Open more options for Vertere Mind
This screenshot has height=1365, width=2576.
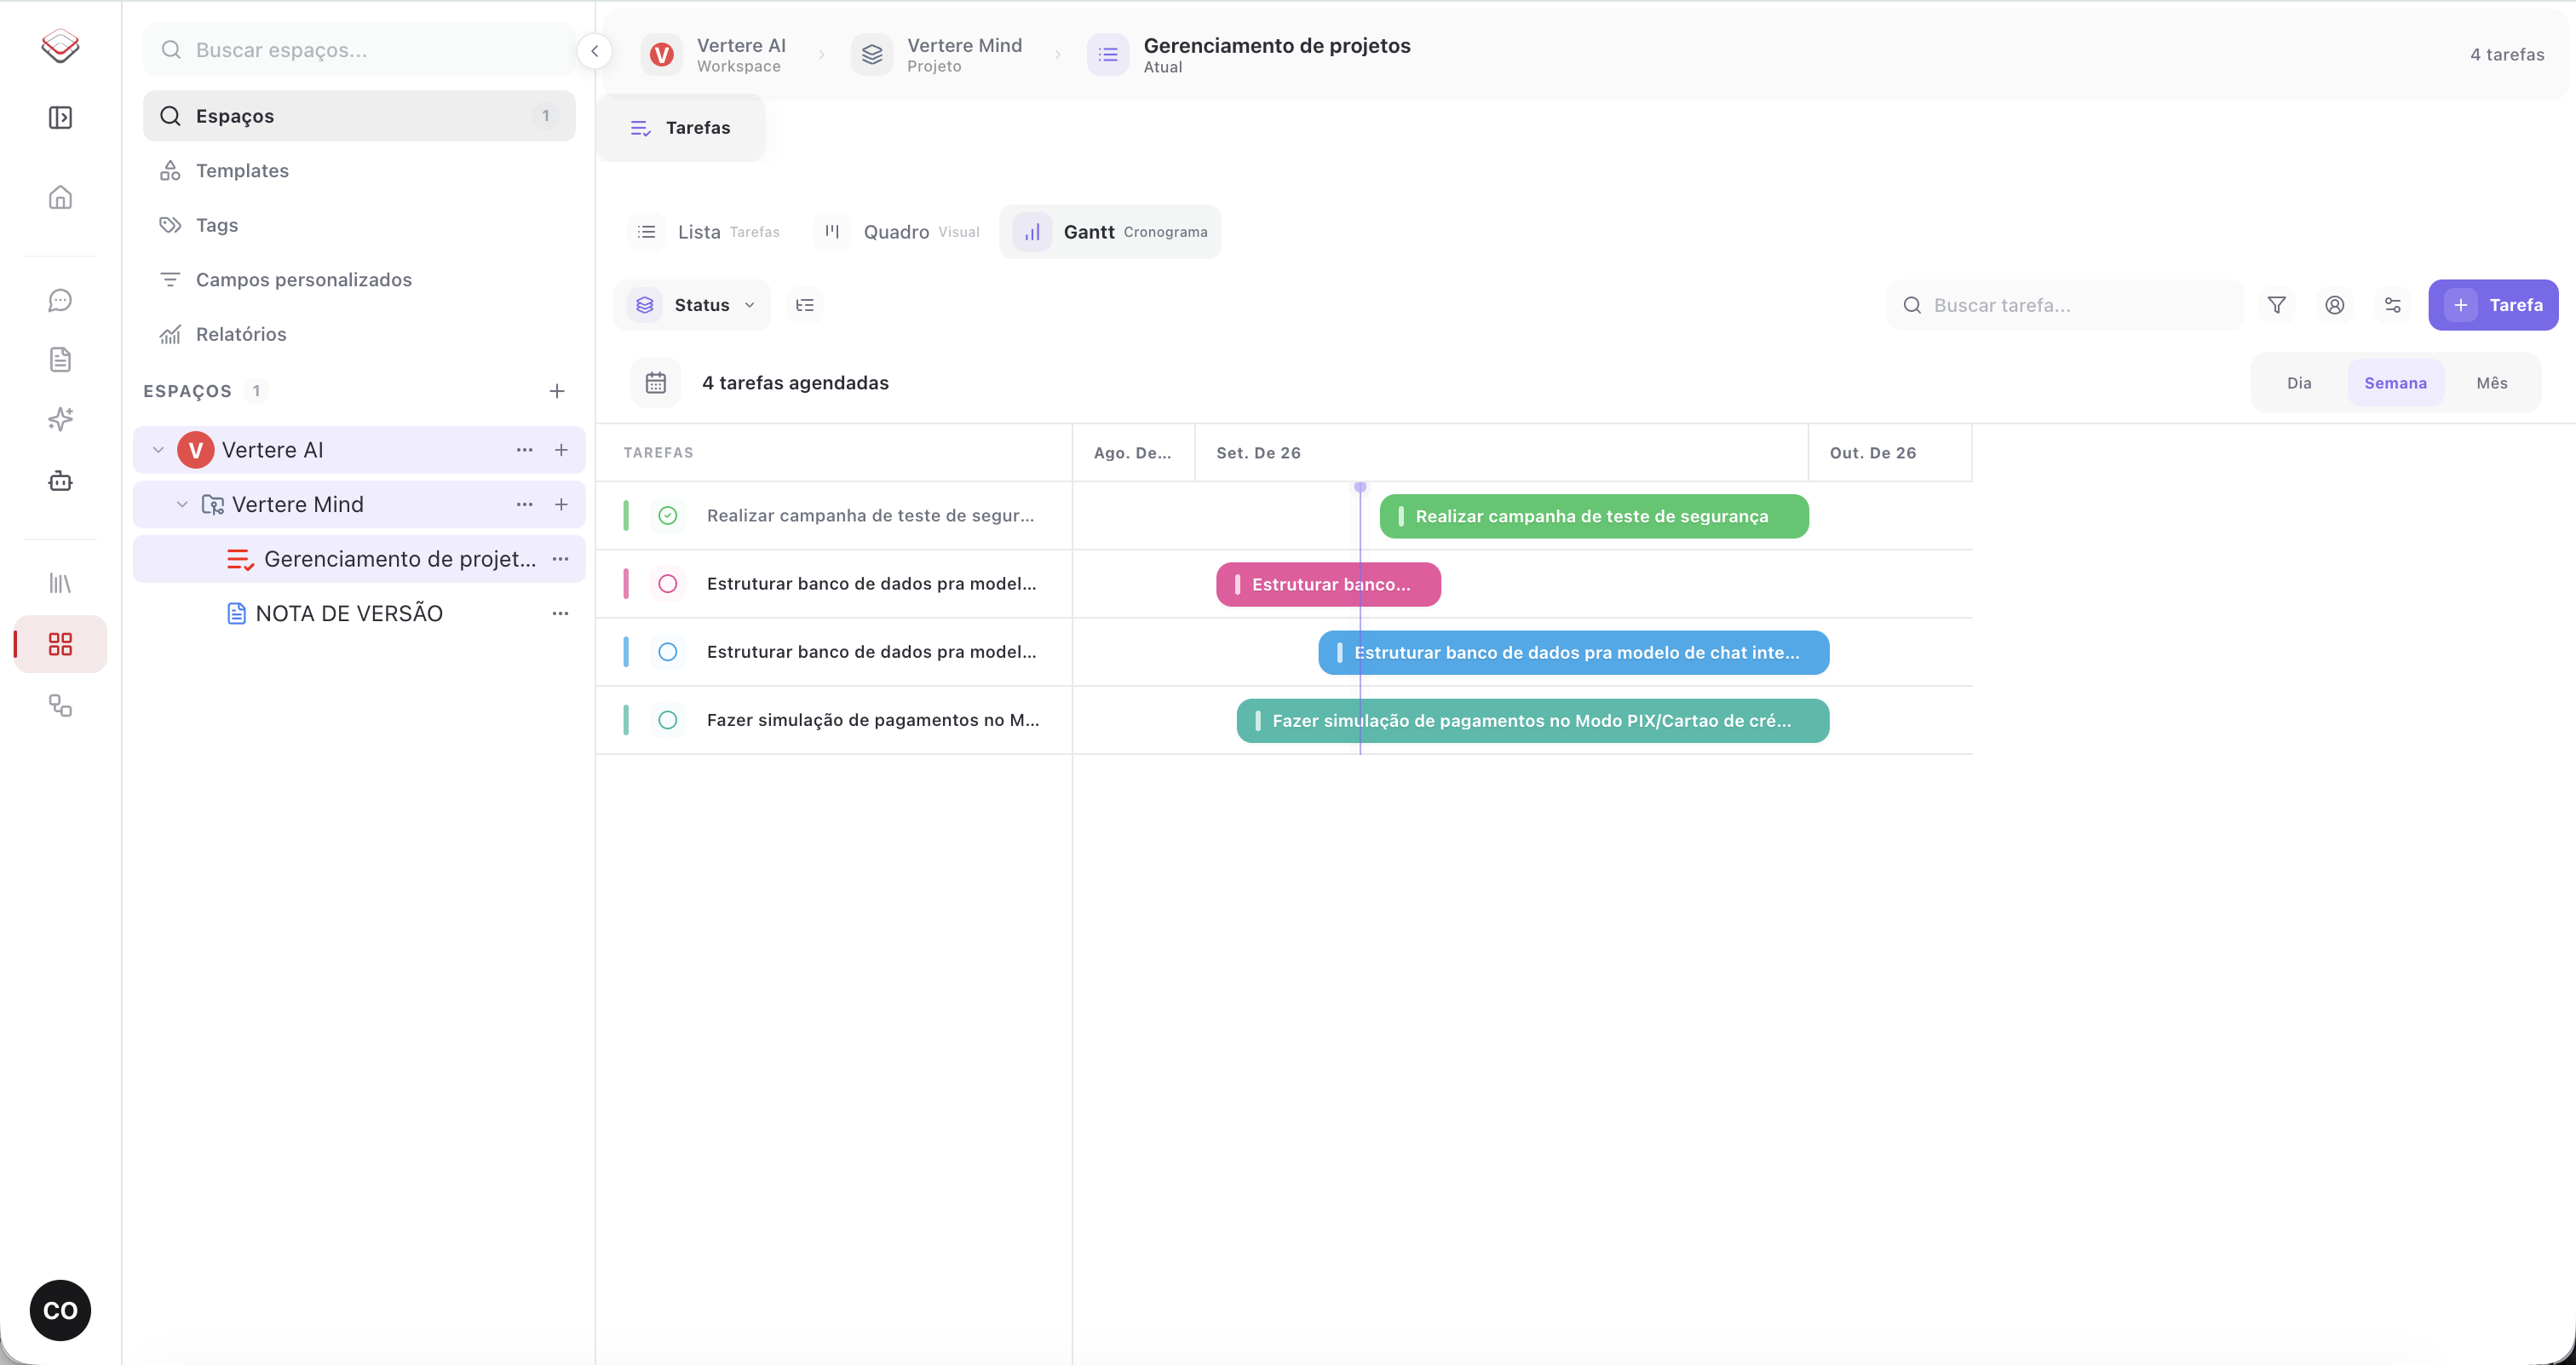click(524, 505)
